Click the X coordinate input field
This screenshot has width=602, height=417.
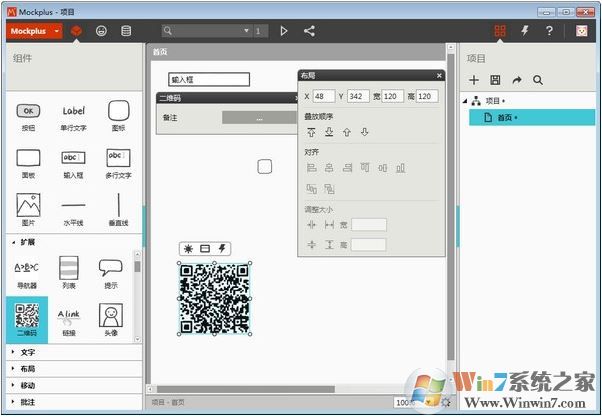tap(323, 96)
